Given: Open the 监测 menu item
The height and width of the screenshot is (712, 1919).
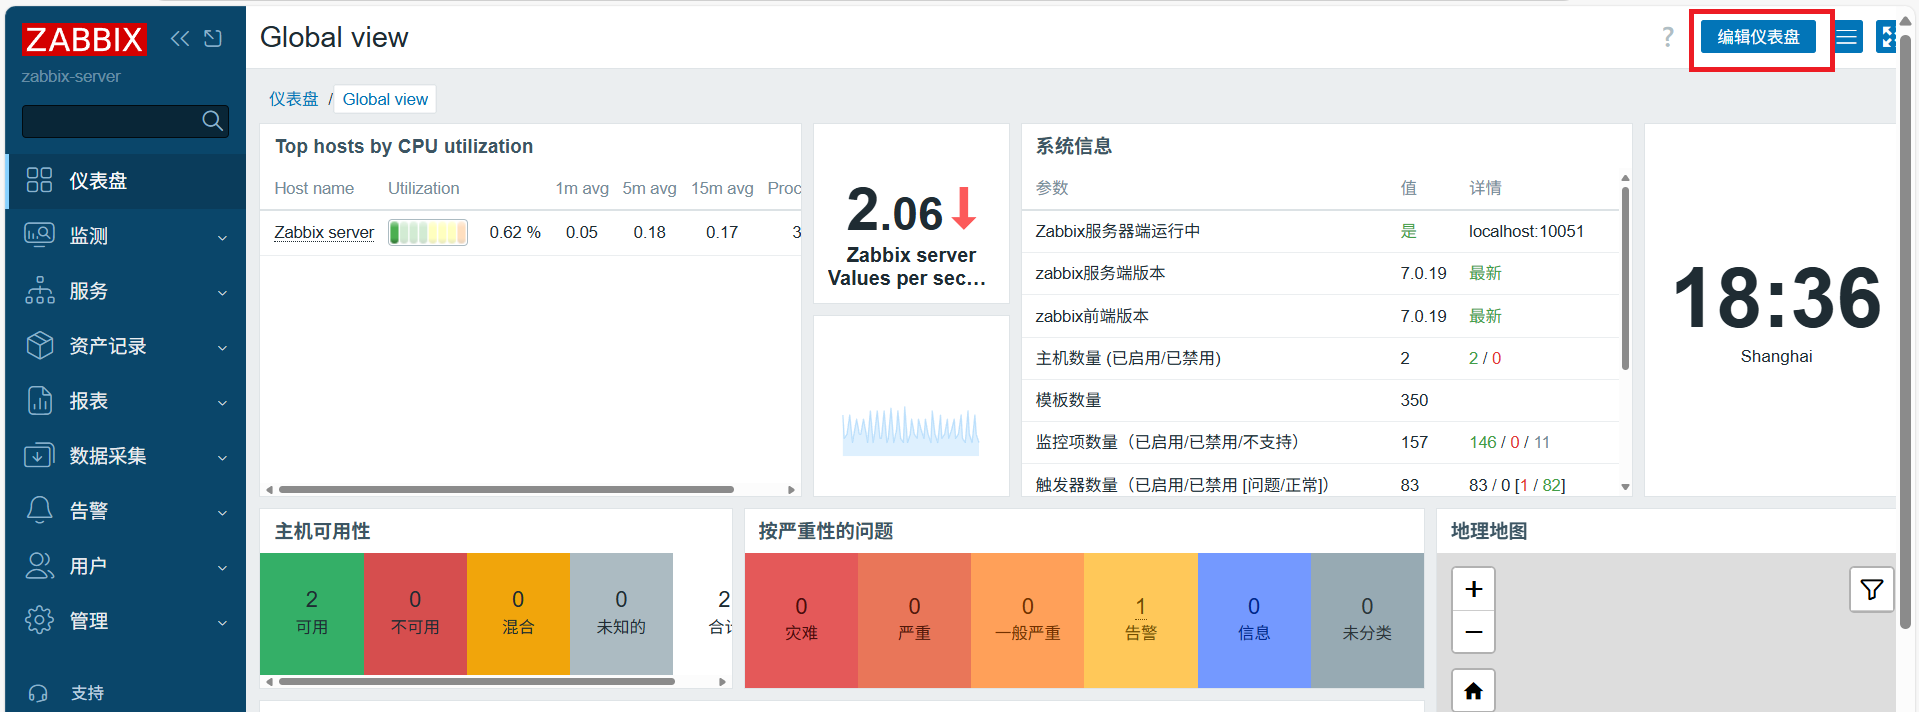Looking at the screenshot, I should (126, 236).
